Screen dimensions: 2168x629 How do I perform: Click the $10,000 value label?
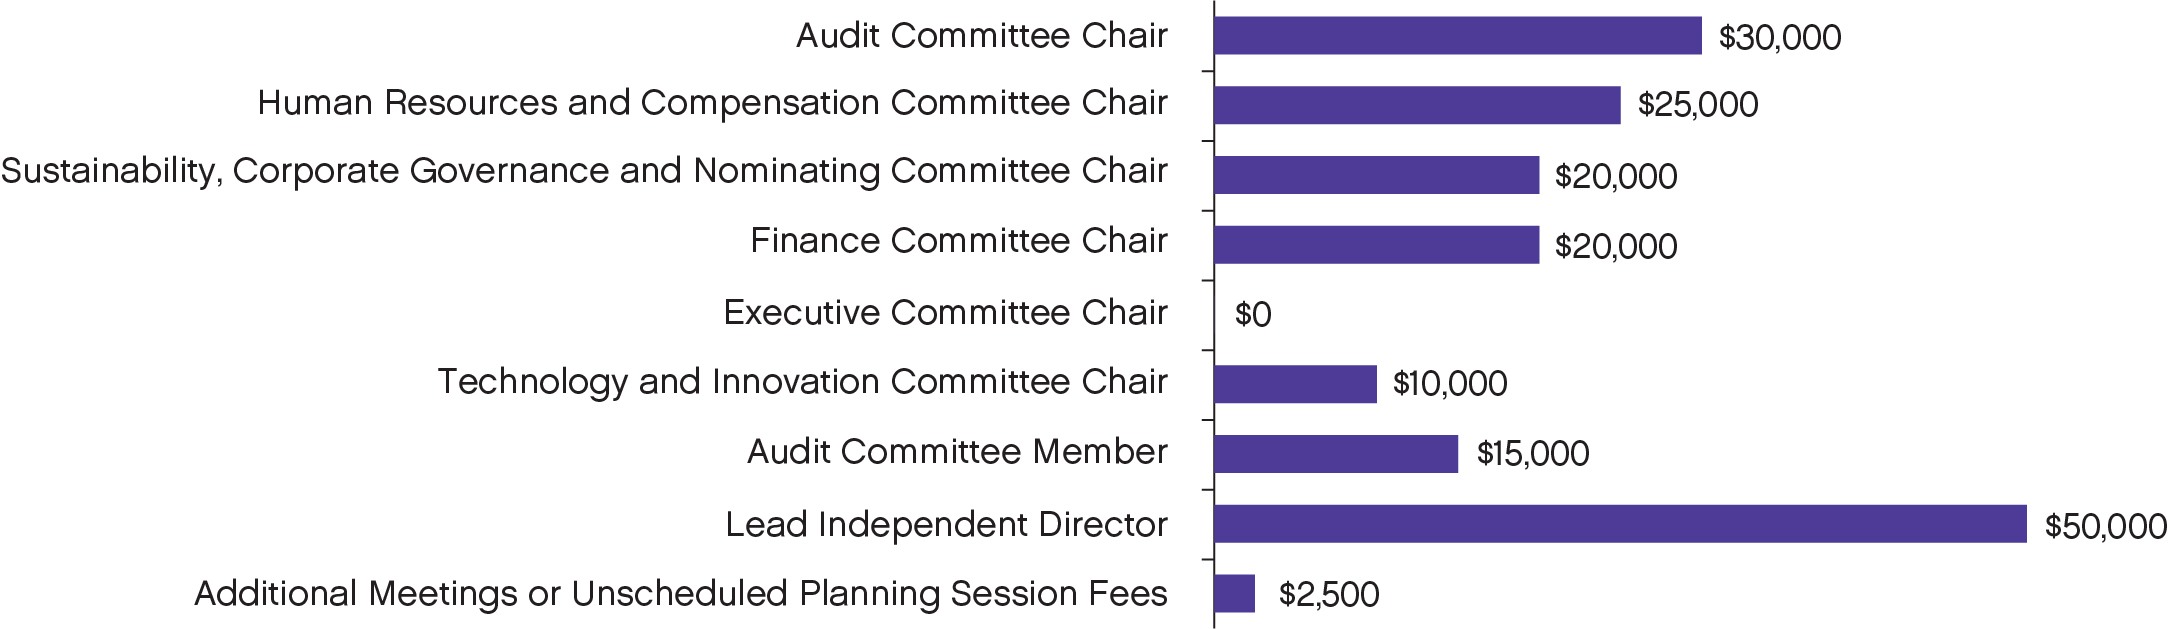[1450, 384]
